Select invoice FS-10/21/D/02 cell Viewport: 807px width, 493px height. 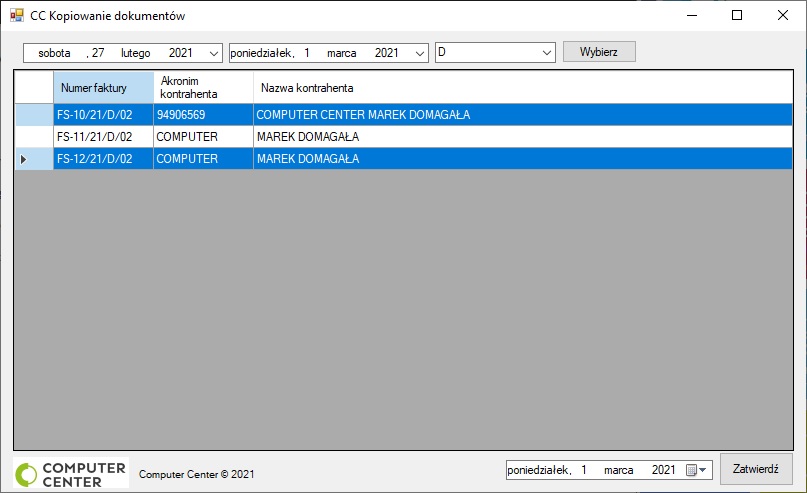[x=103, y=115]
